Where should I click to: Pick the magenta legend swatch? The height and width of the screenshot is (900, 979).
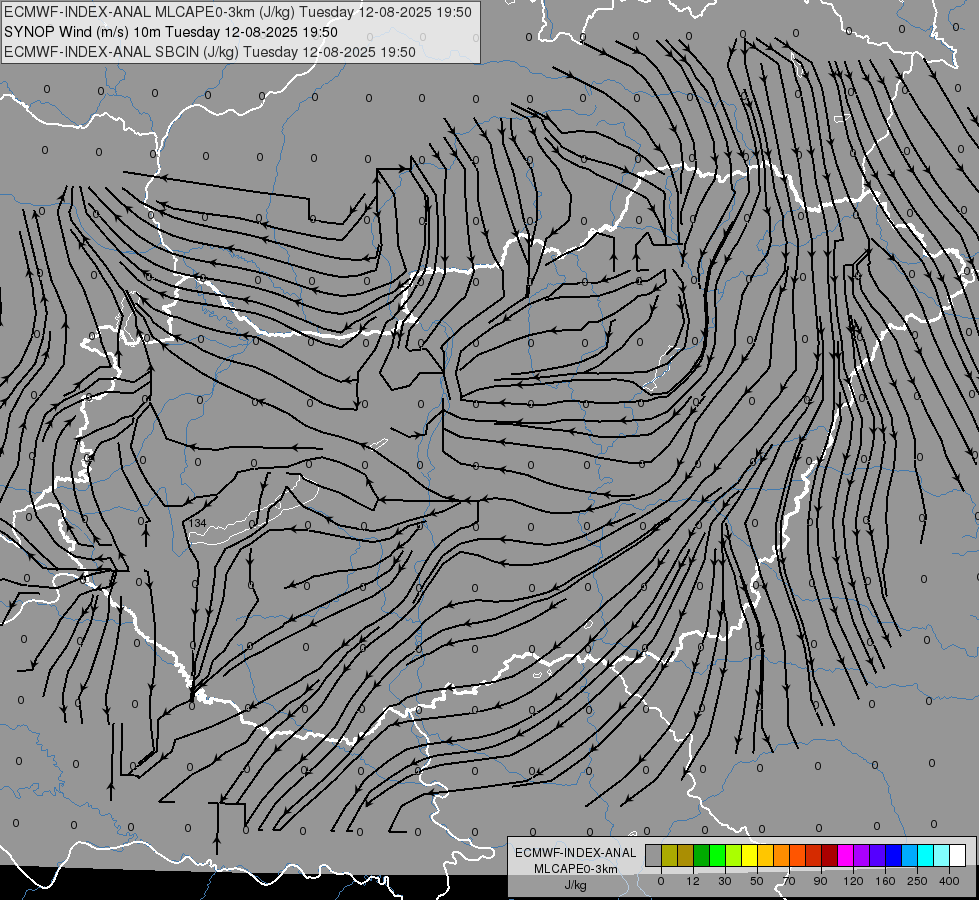[846, 855]
